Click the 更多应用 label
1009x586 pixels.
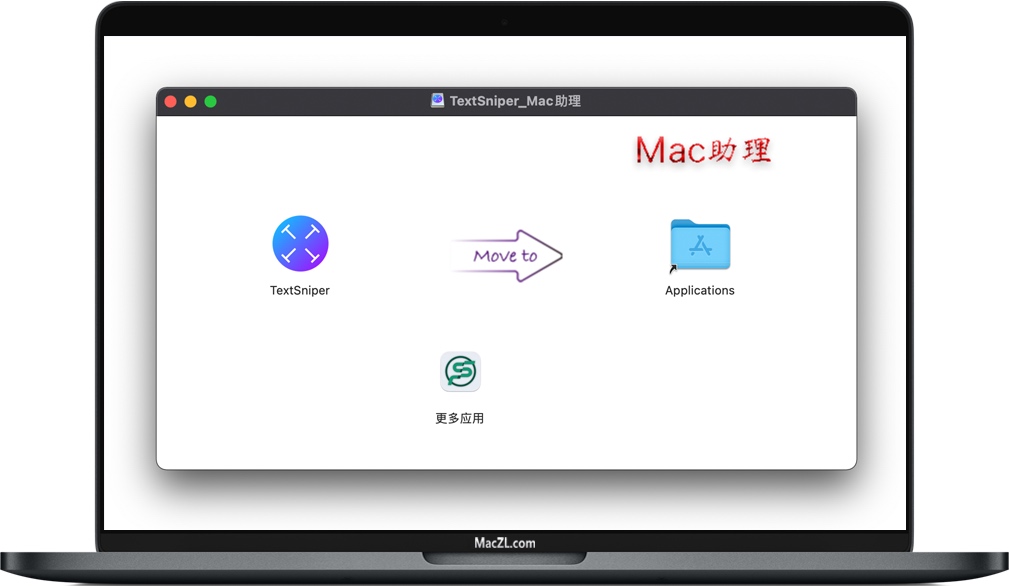point(459,419)
